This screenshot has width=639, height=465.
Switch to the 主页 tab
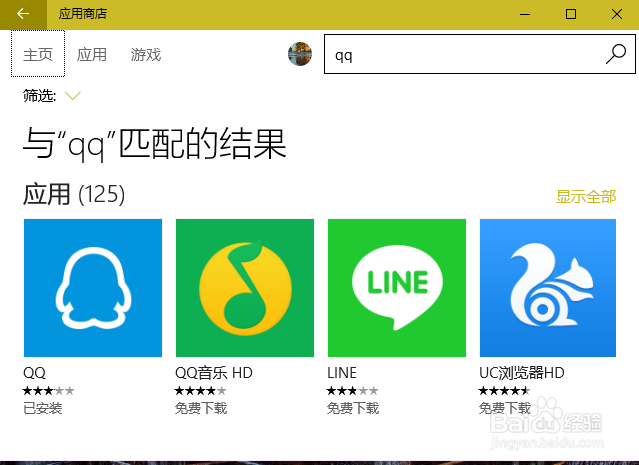point(38,54)
